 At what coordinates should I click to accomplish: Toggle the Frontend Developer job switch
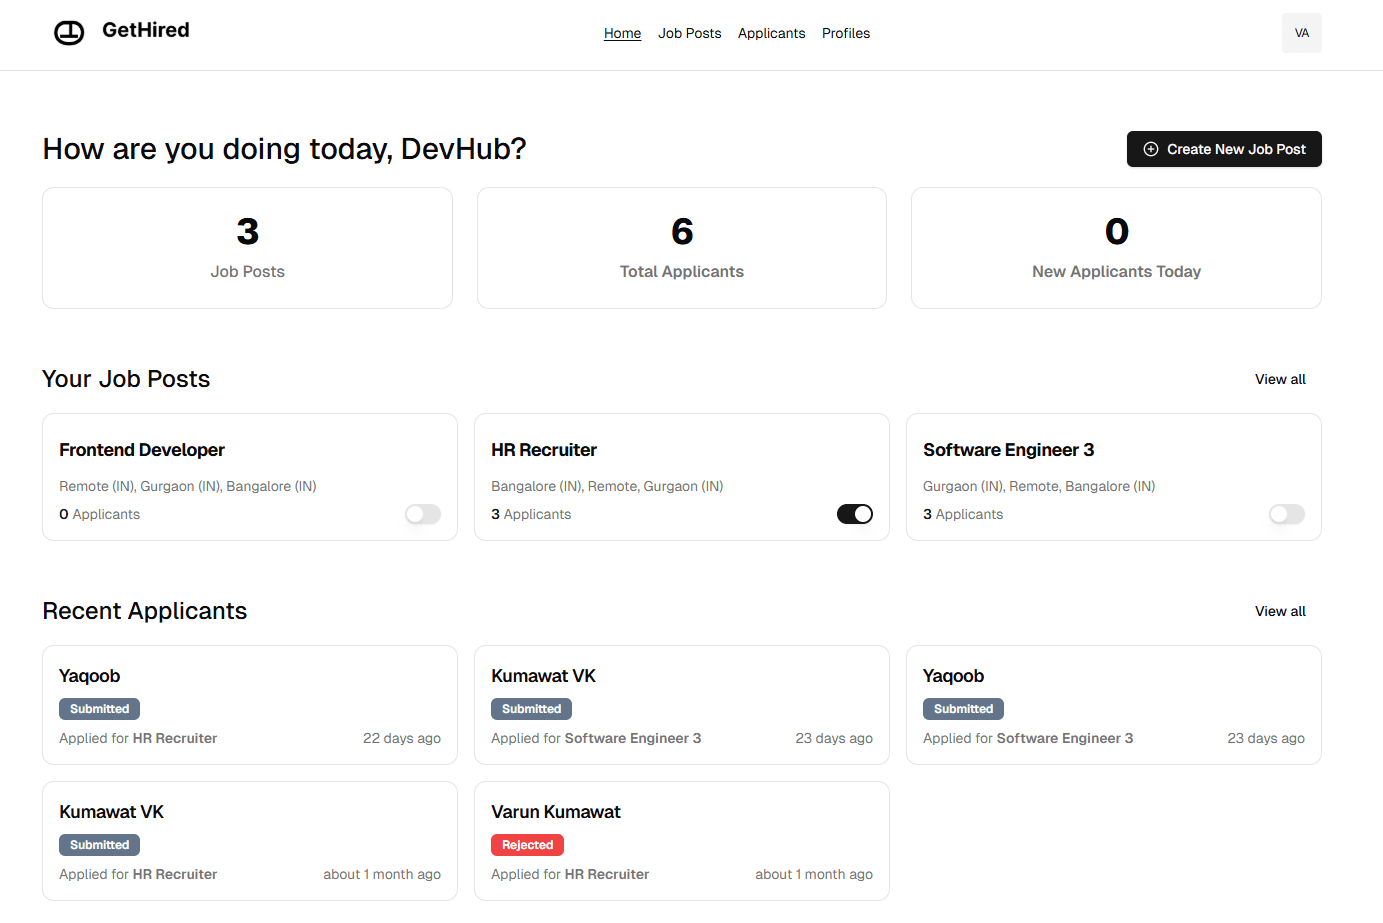pos(423,514)
